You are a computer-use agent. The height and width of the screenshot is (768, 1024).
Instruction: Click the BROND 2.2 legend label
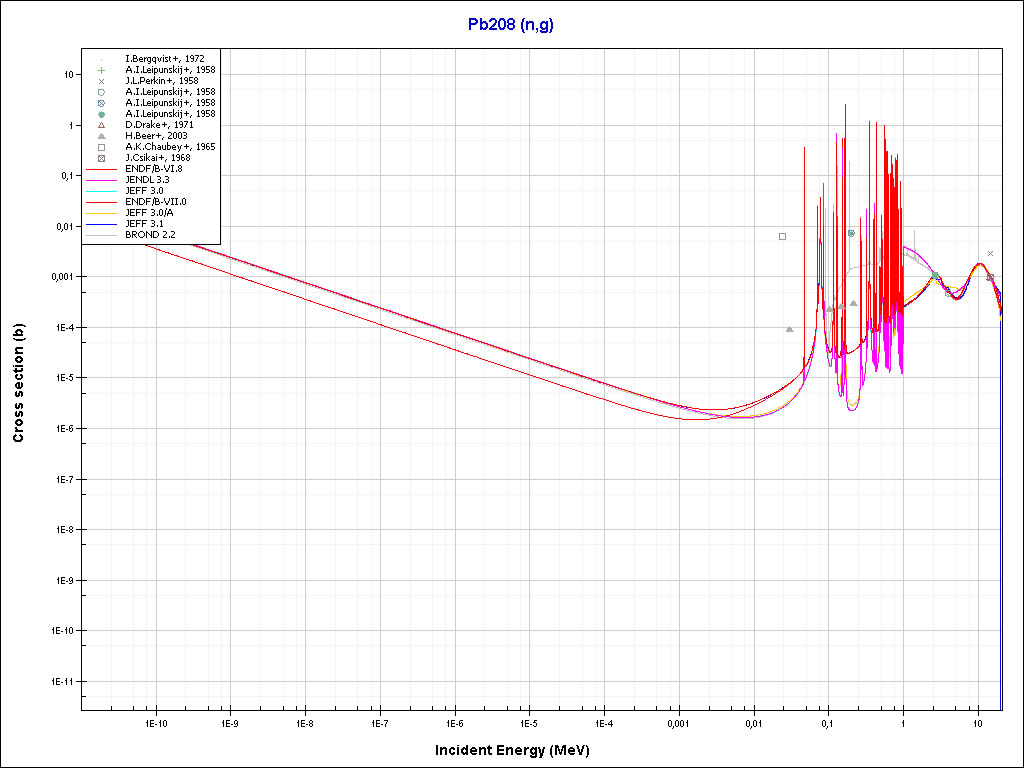click(x=150, y=235)
